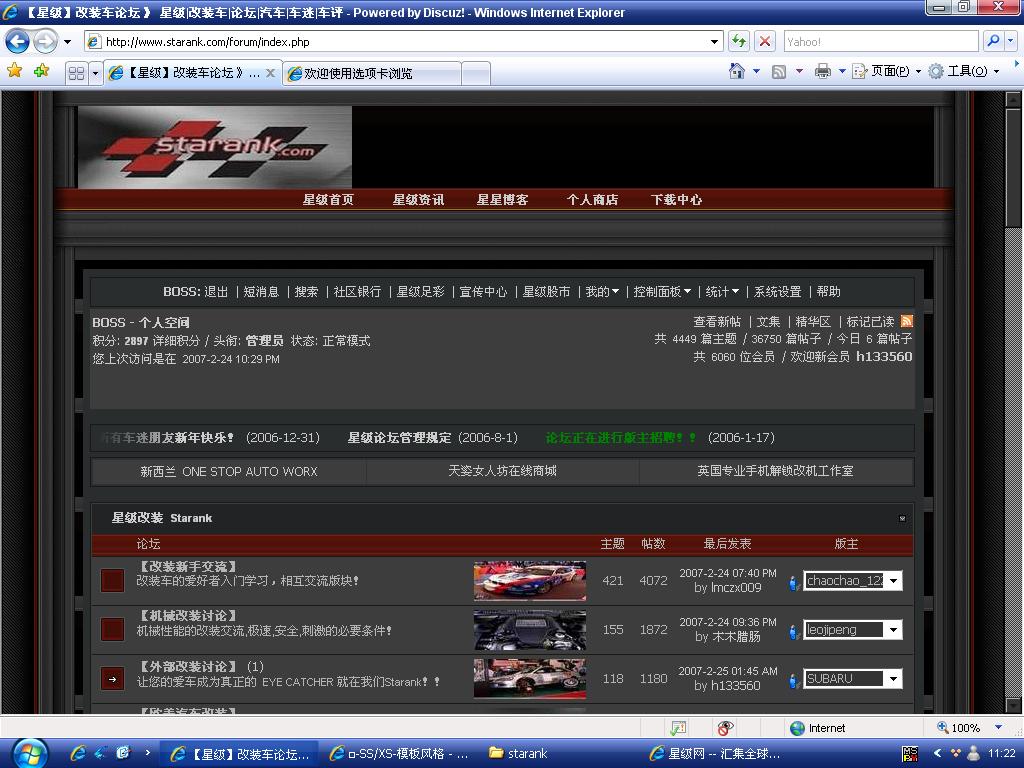The height and width of the screenshot is (768, 1024).
Task: Click the orange RSS icon beside 标记已读
Action: pyautogui.click(x=906, y=321)
